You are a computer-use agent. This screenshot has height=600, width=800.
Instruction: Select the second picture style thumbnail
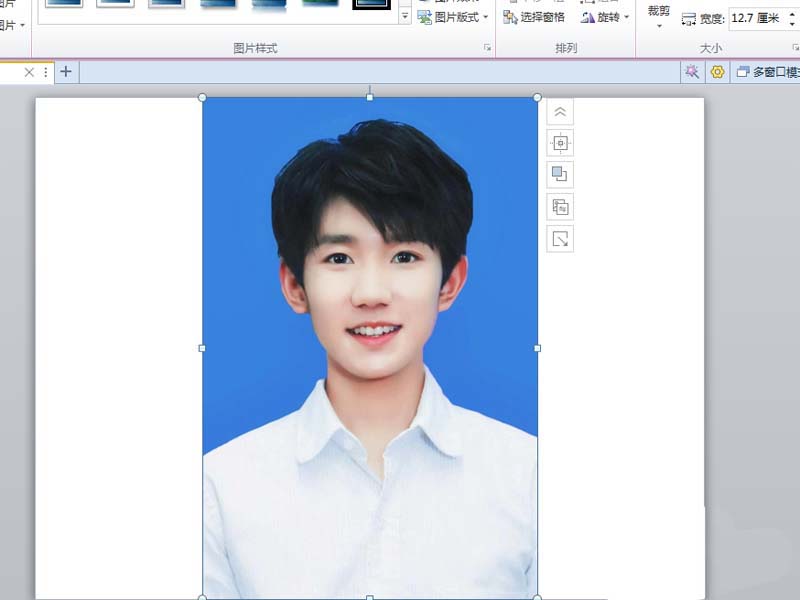pos(115,4)
